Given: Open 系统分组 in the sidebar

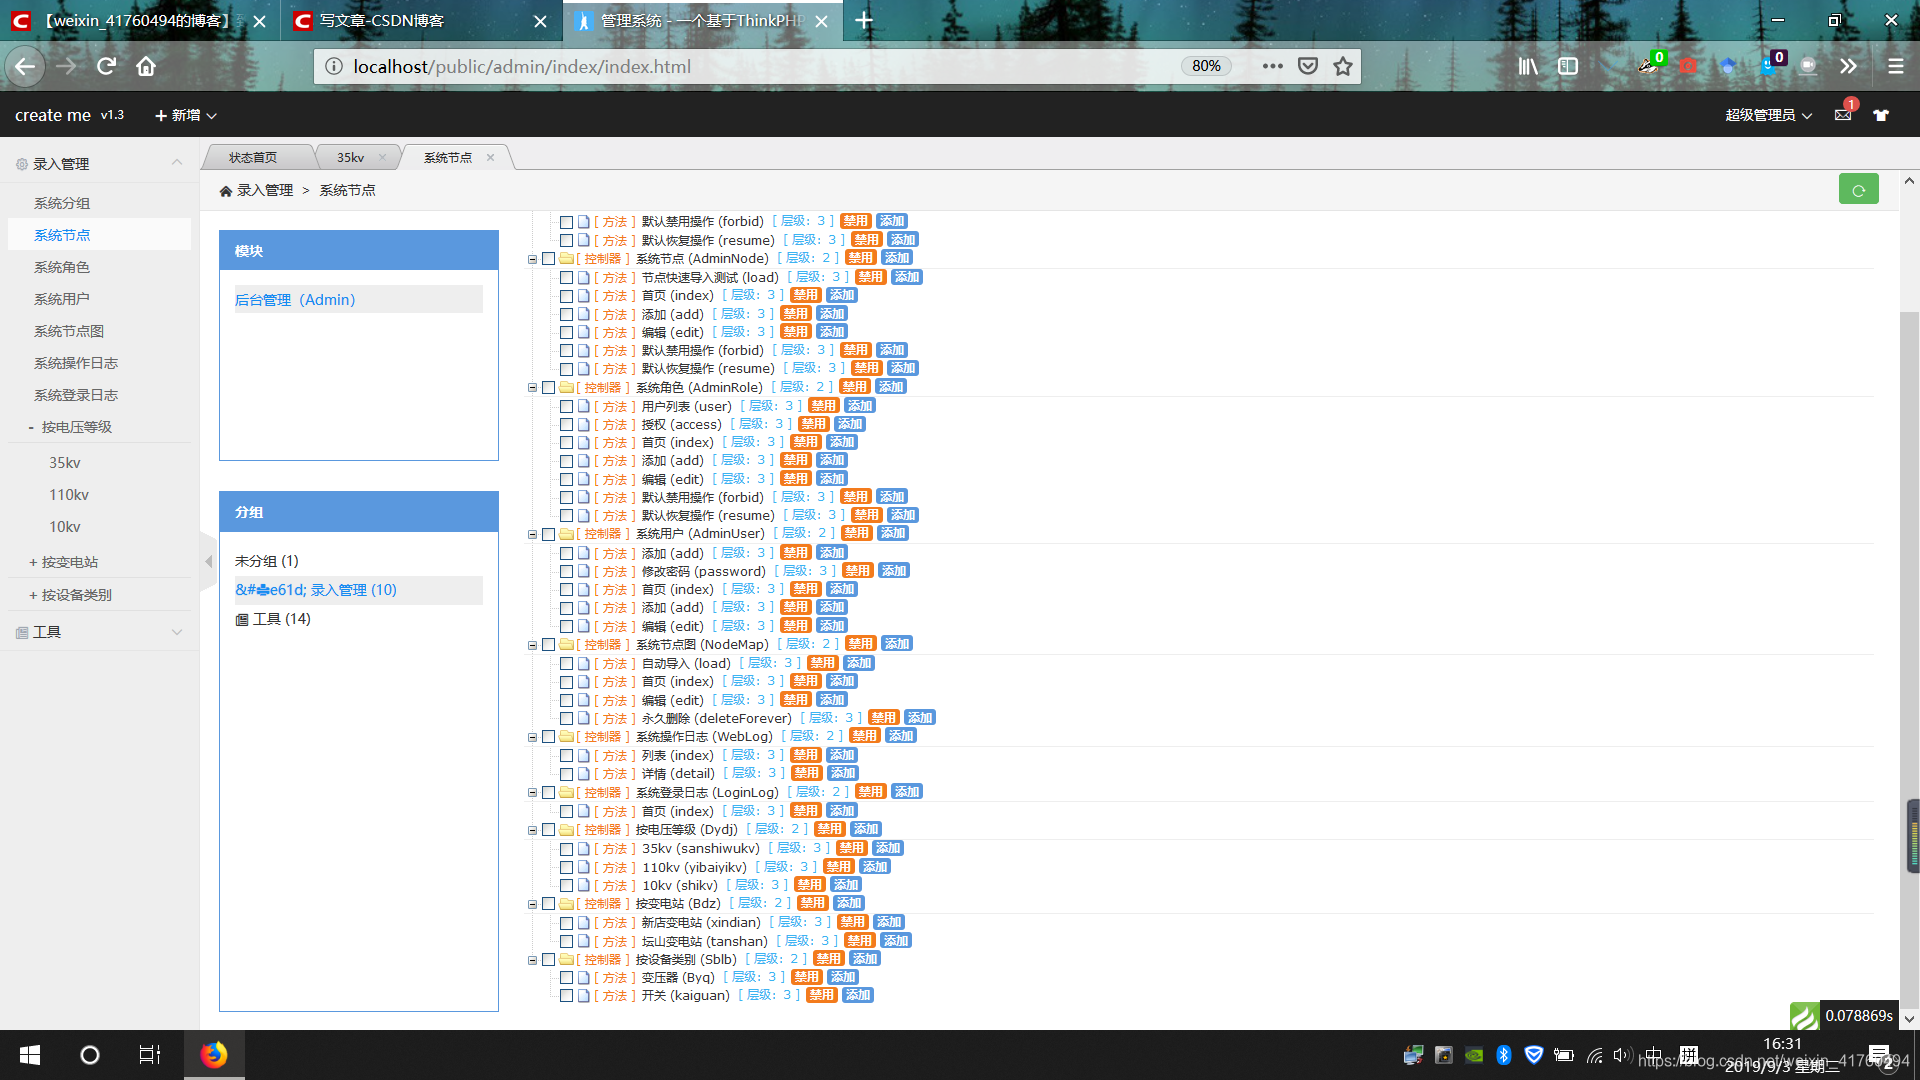Looking at the screenshot, I should (62, 203).
